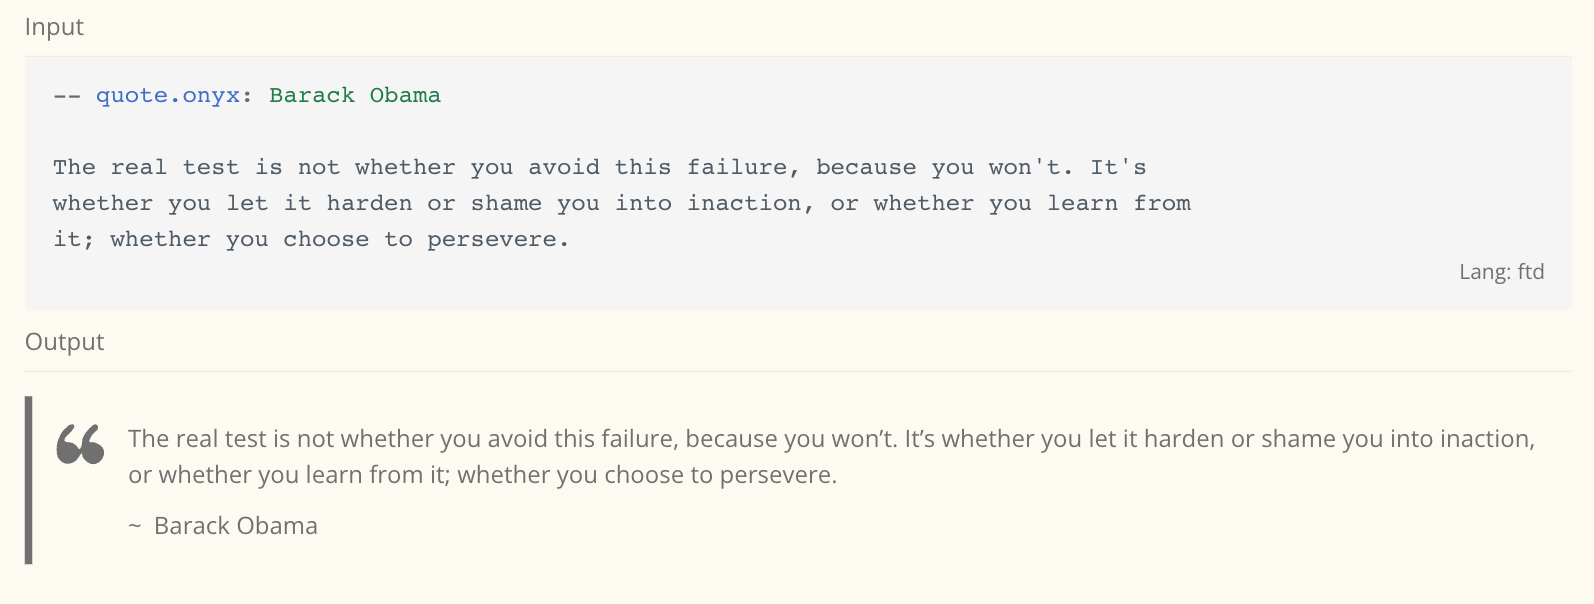1594x604 pixels.
Task: Click the tilde before Barack Obama
Action: (x=135, y=526)
